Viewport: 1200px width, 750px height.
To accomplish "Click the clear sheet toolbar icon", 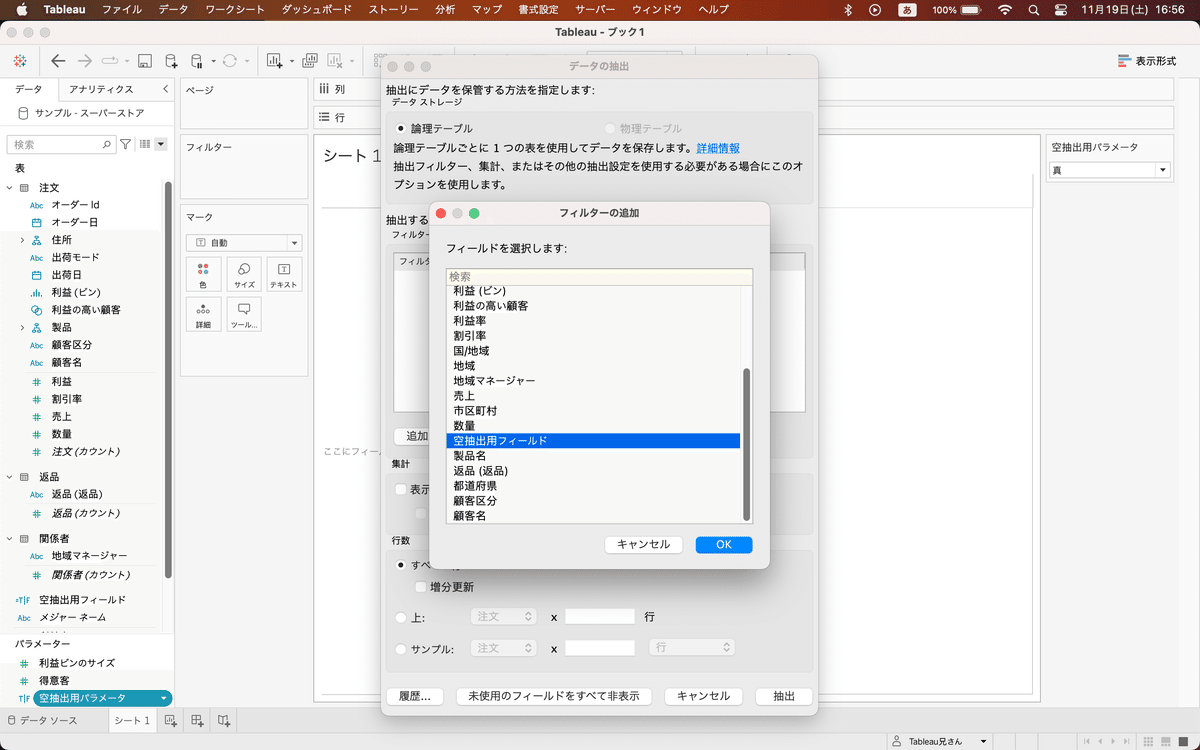I will tap(334, 61).
